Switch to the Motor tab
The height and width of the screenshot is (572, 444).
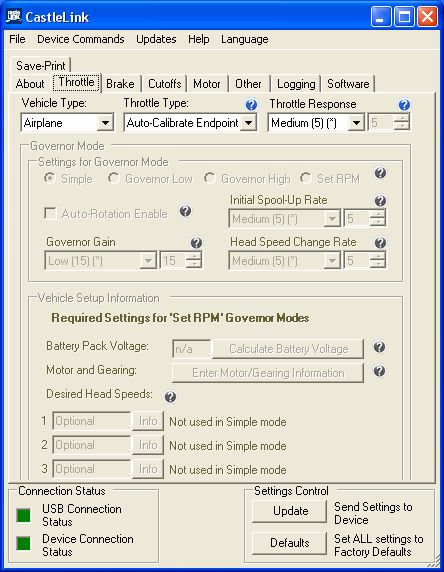(206, 84)
